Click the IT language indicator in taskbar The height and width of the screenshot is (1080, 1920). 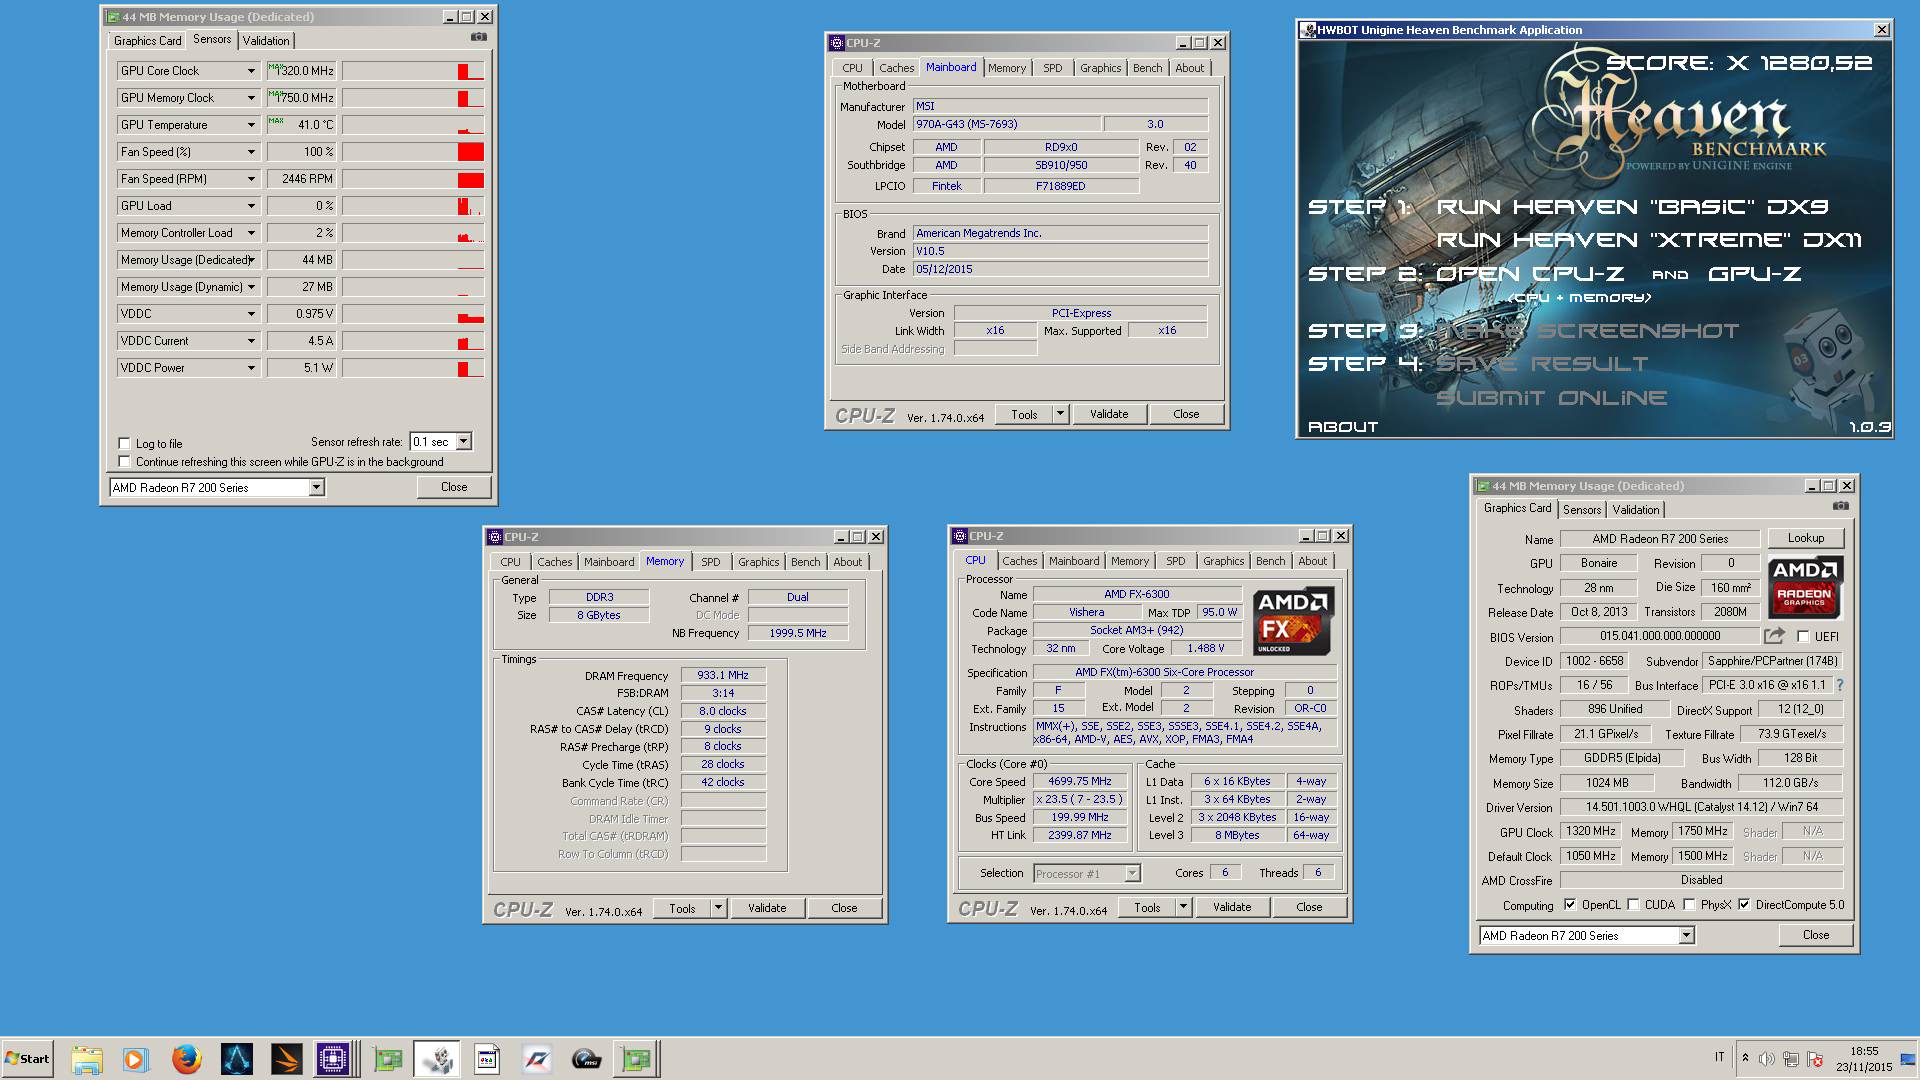point(1720,1057)
